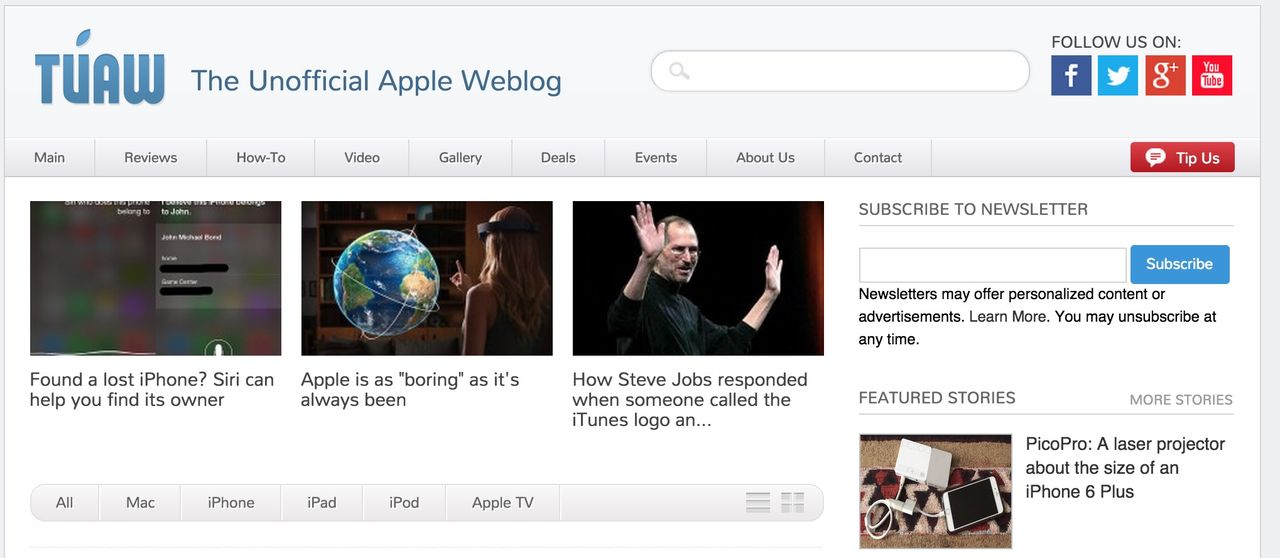Open the MORE STORIES link

coord(1181,399)
